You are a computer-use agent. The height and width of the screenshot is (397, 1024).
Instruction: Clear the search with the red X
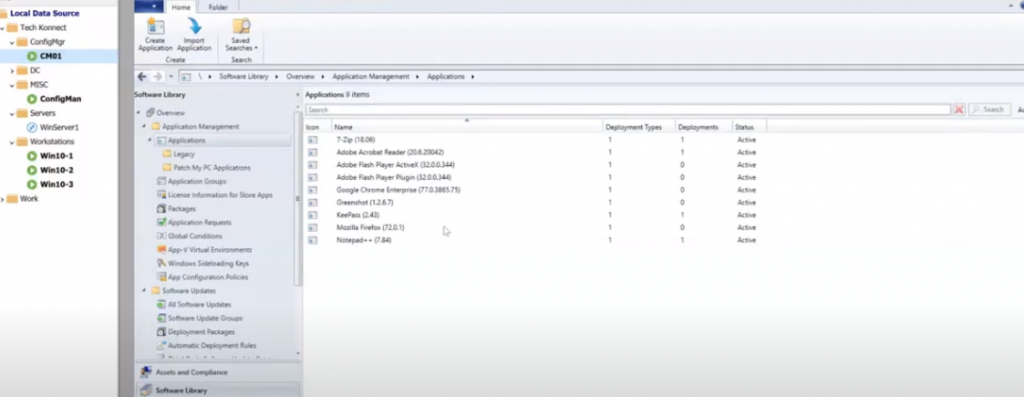pos(959,110)
